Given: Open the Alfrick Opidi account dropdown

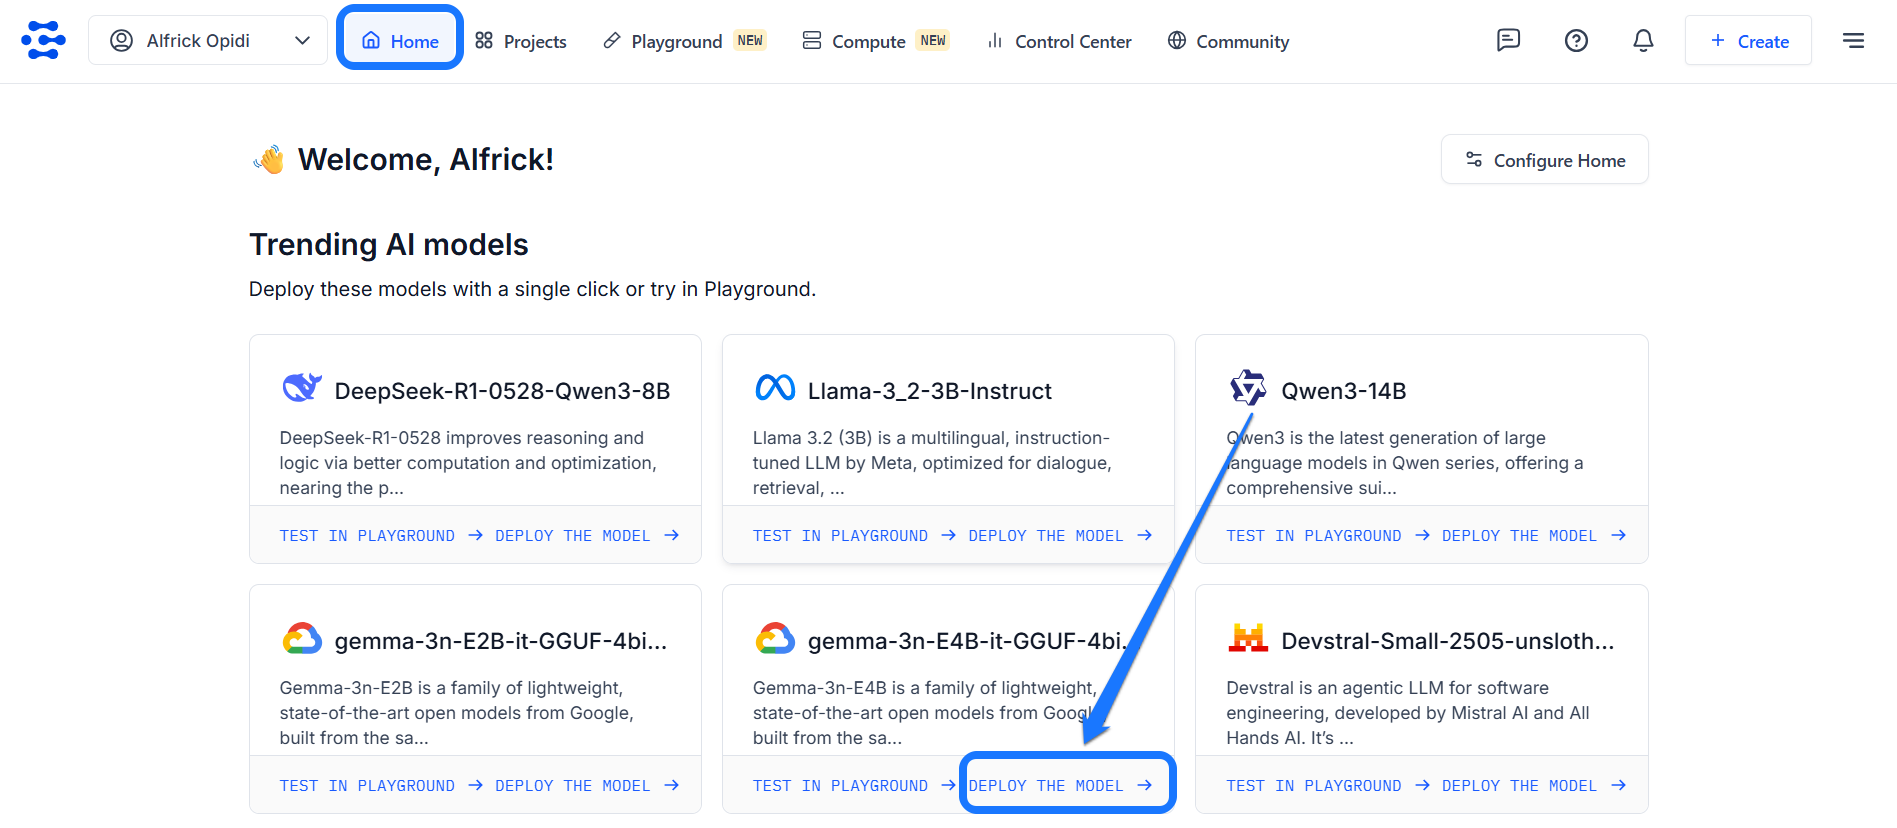Looking at the screenshot, I should pos(208,41).
